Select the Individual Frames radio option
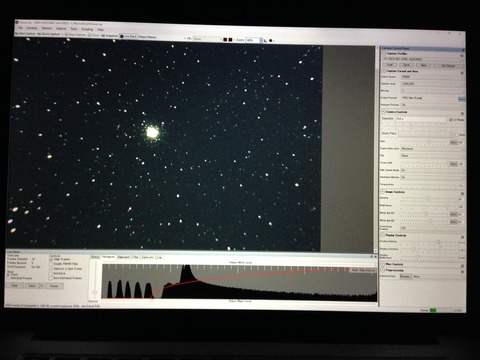Screen dimensions: 480x360 (9, 278)
